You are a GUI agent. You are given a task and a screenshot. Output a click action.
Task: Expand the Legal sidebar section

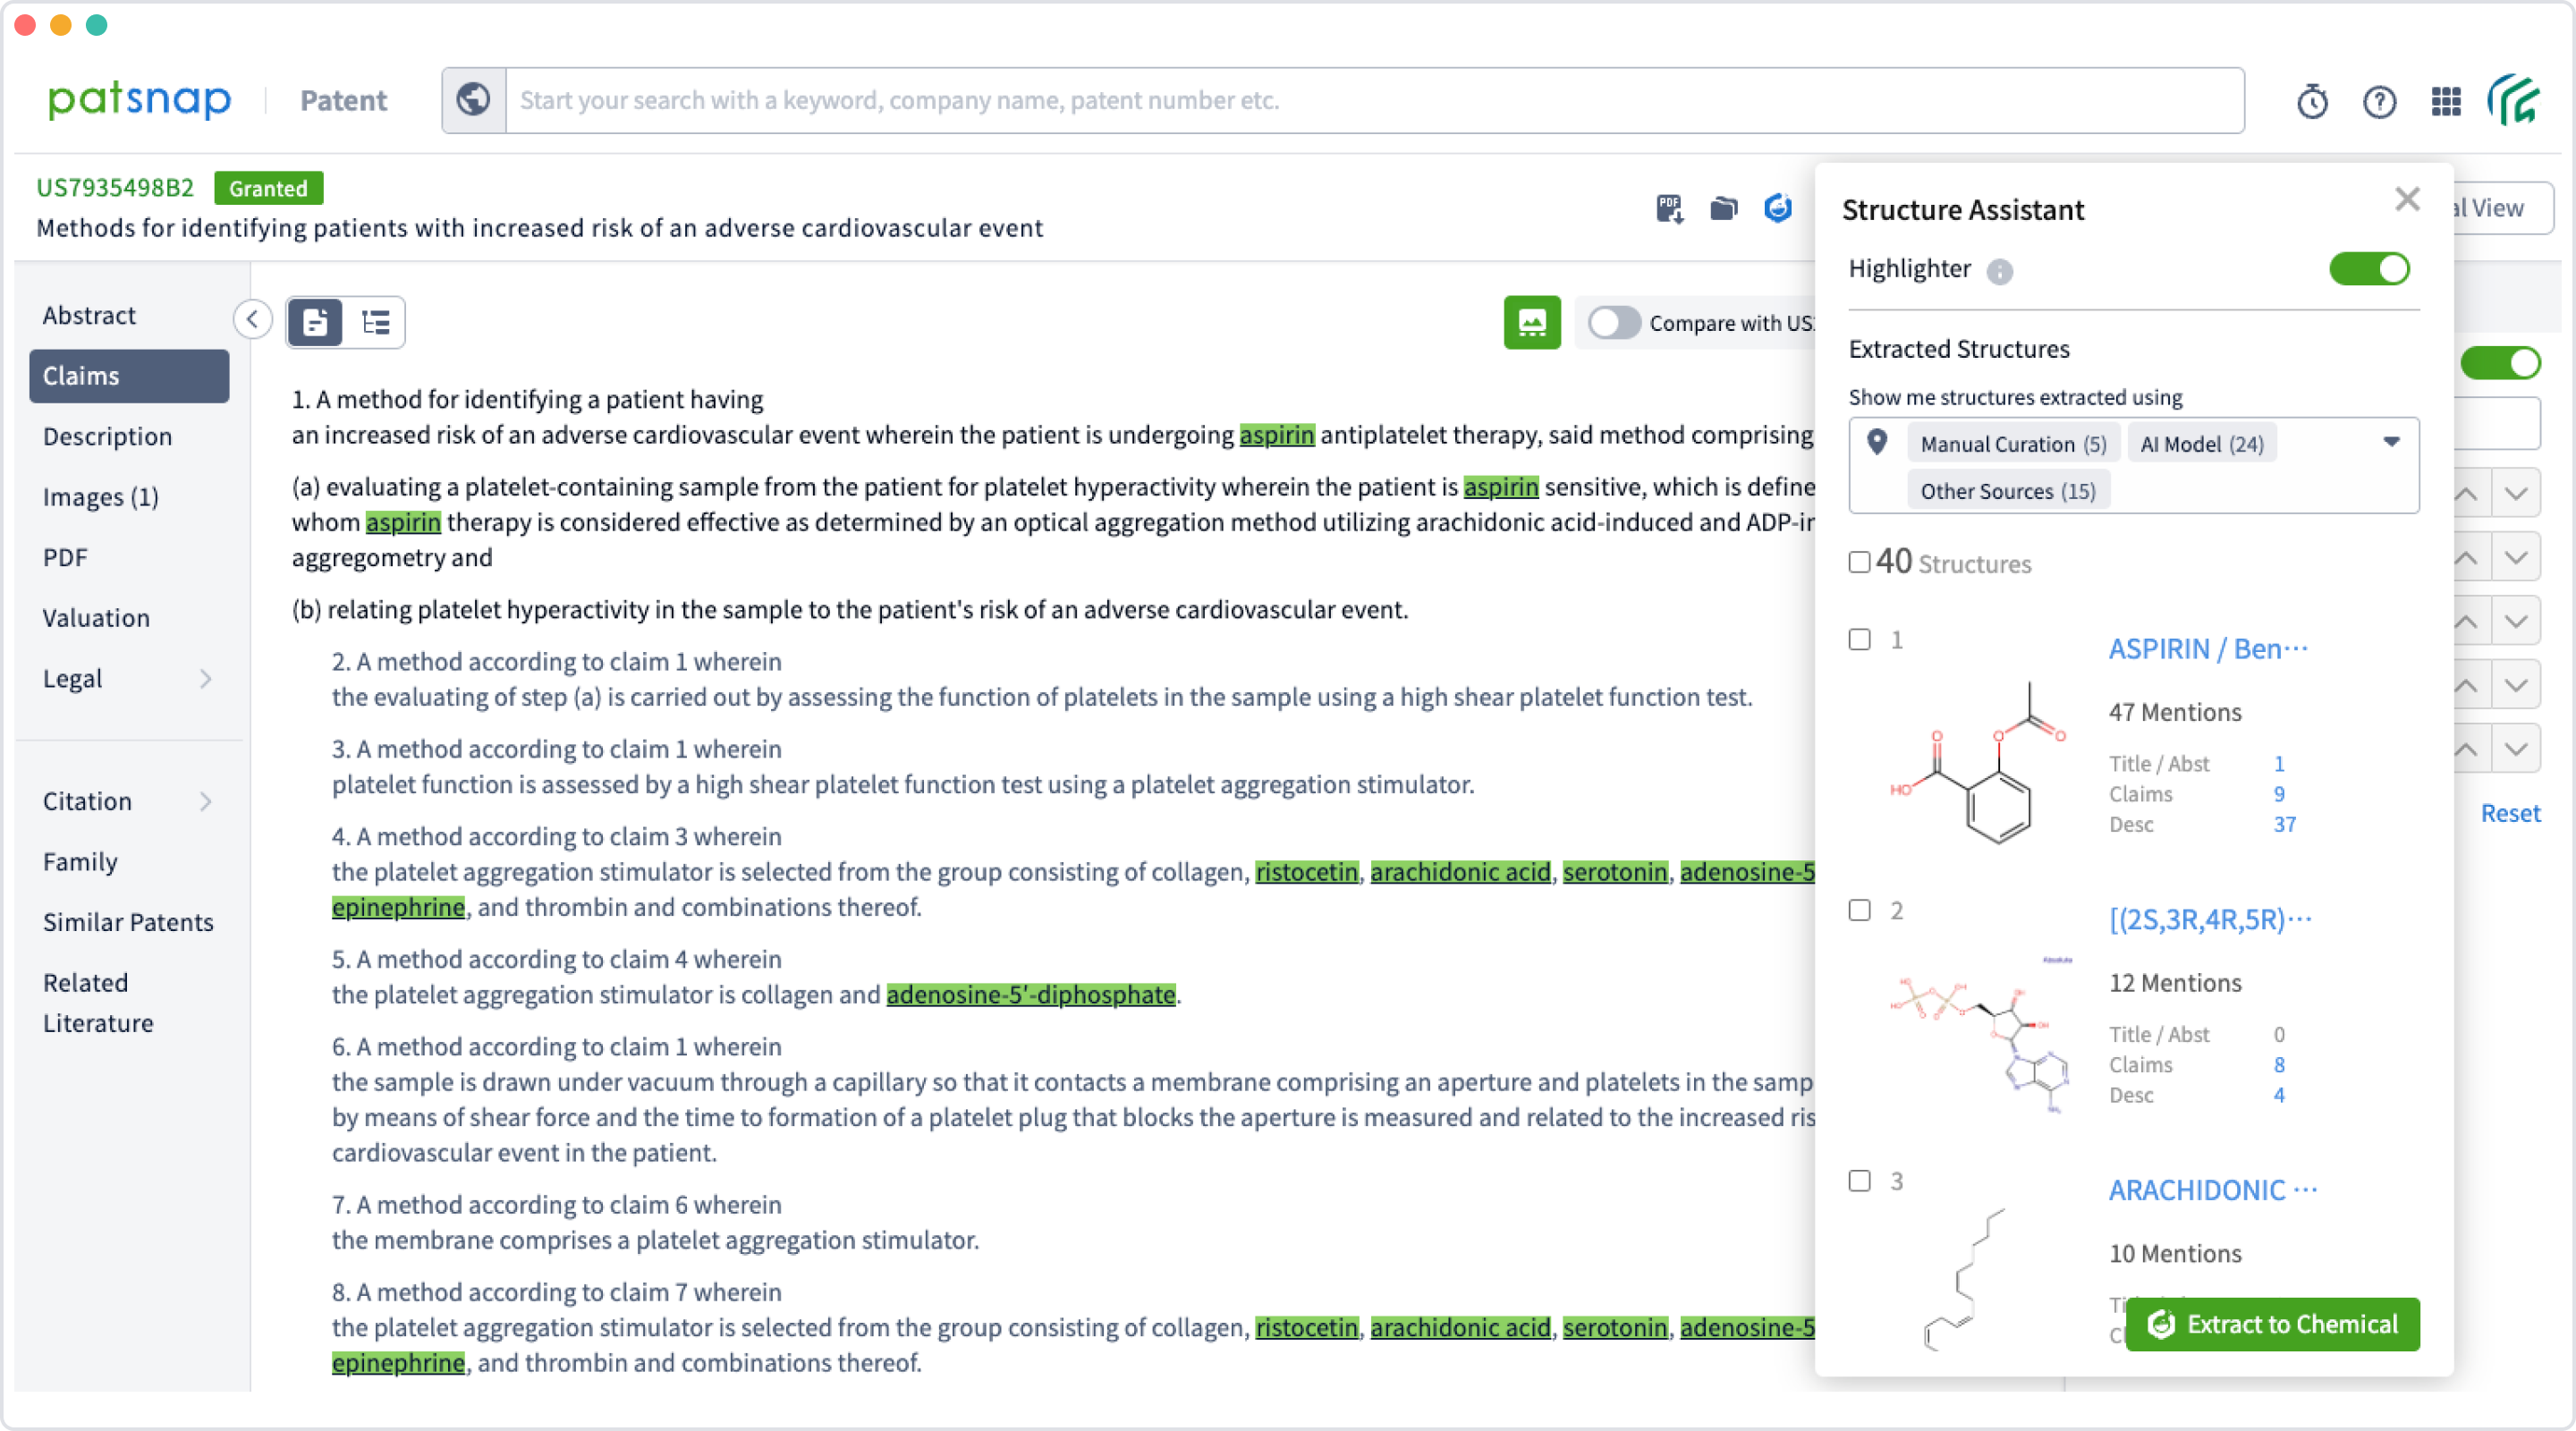click(x=206, y=679)
